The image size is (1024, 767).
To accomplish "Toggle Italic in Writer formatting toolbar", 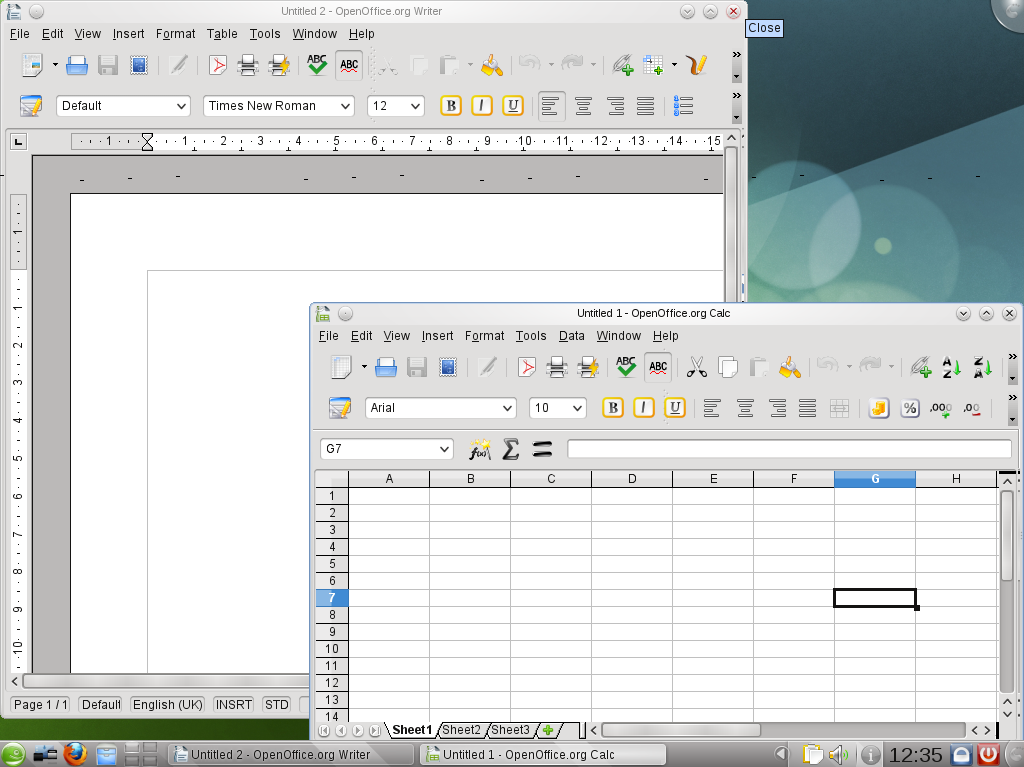I will [482, 106].
